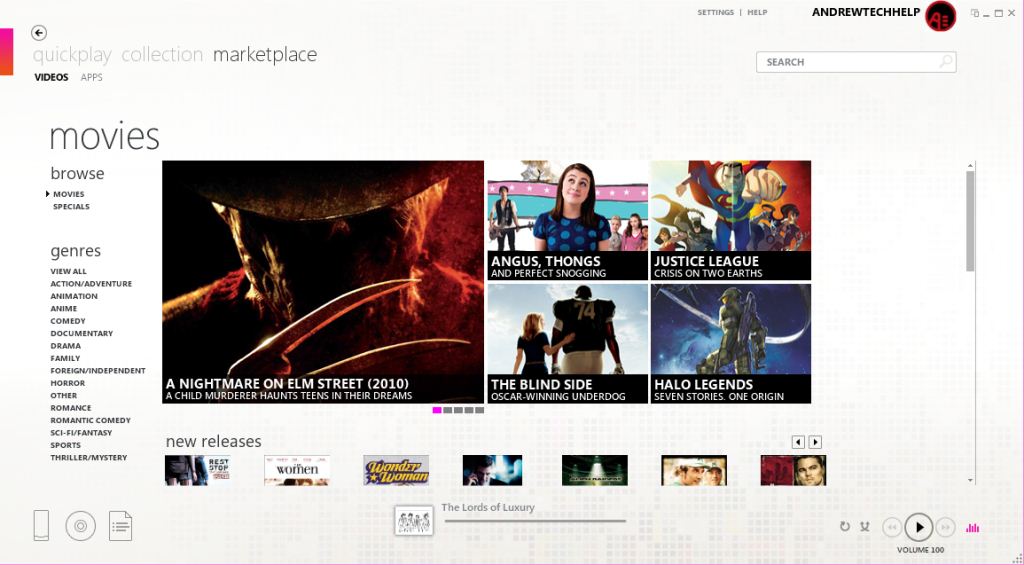Click the playback progress bar
This screenshot has width=1024, height=565.
click(535, 521)
